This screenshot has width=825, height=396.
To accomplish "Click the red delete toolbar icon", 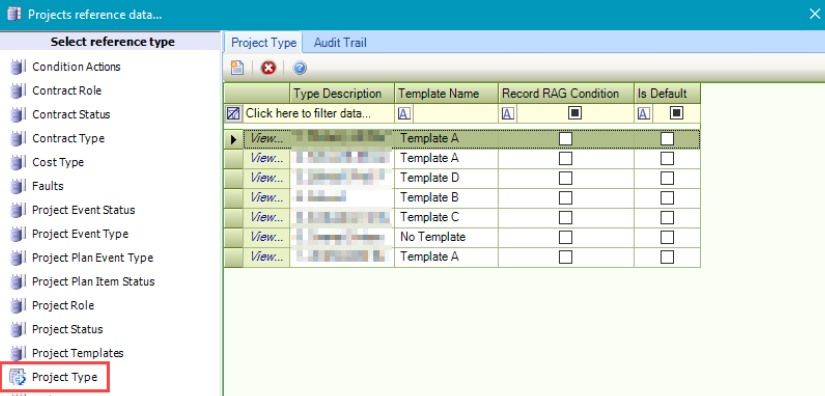I will pos(268,68).
